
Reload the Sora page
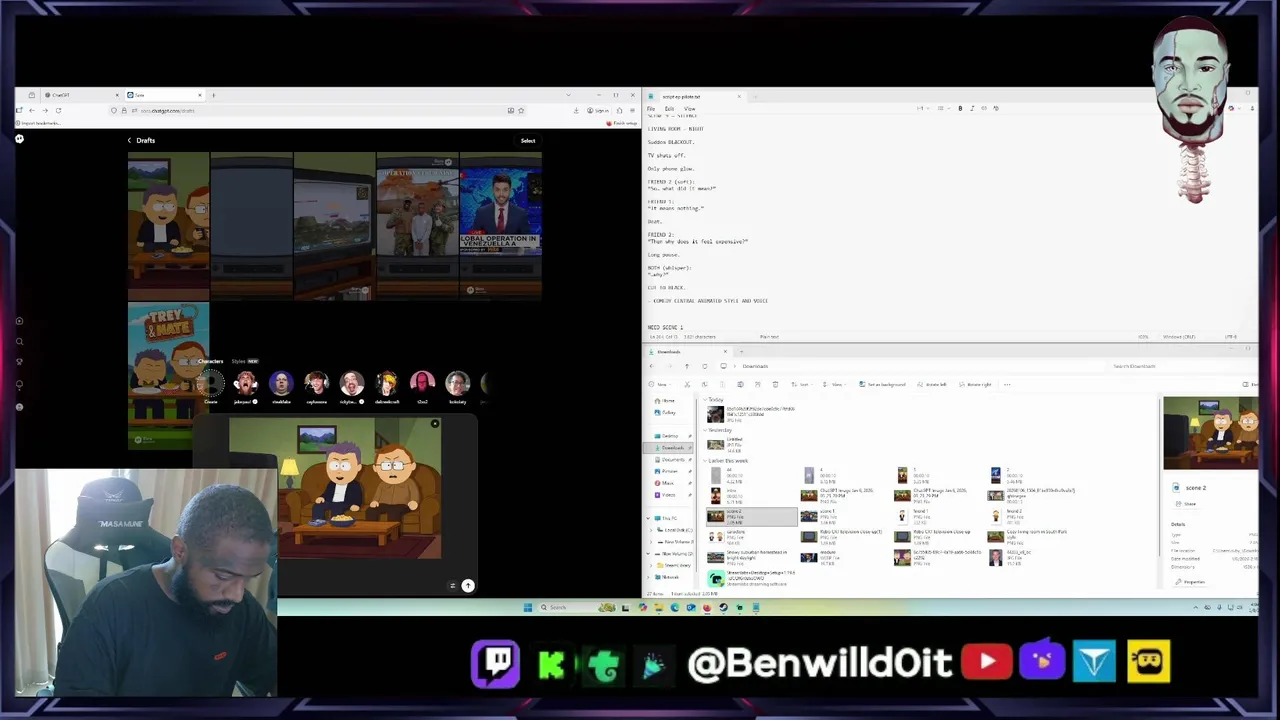[58, 110]
